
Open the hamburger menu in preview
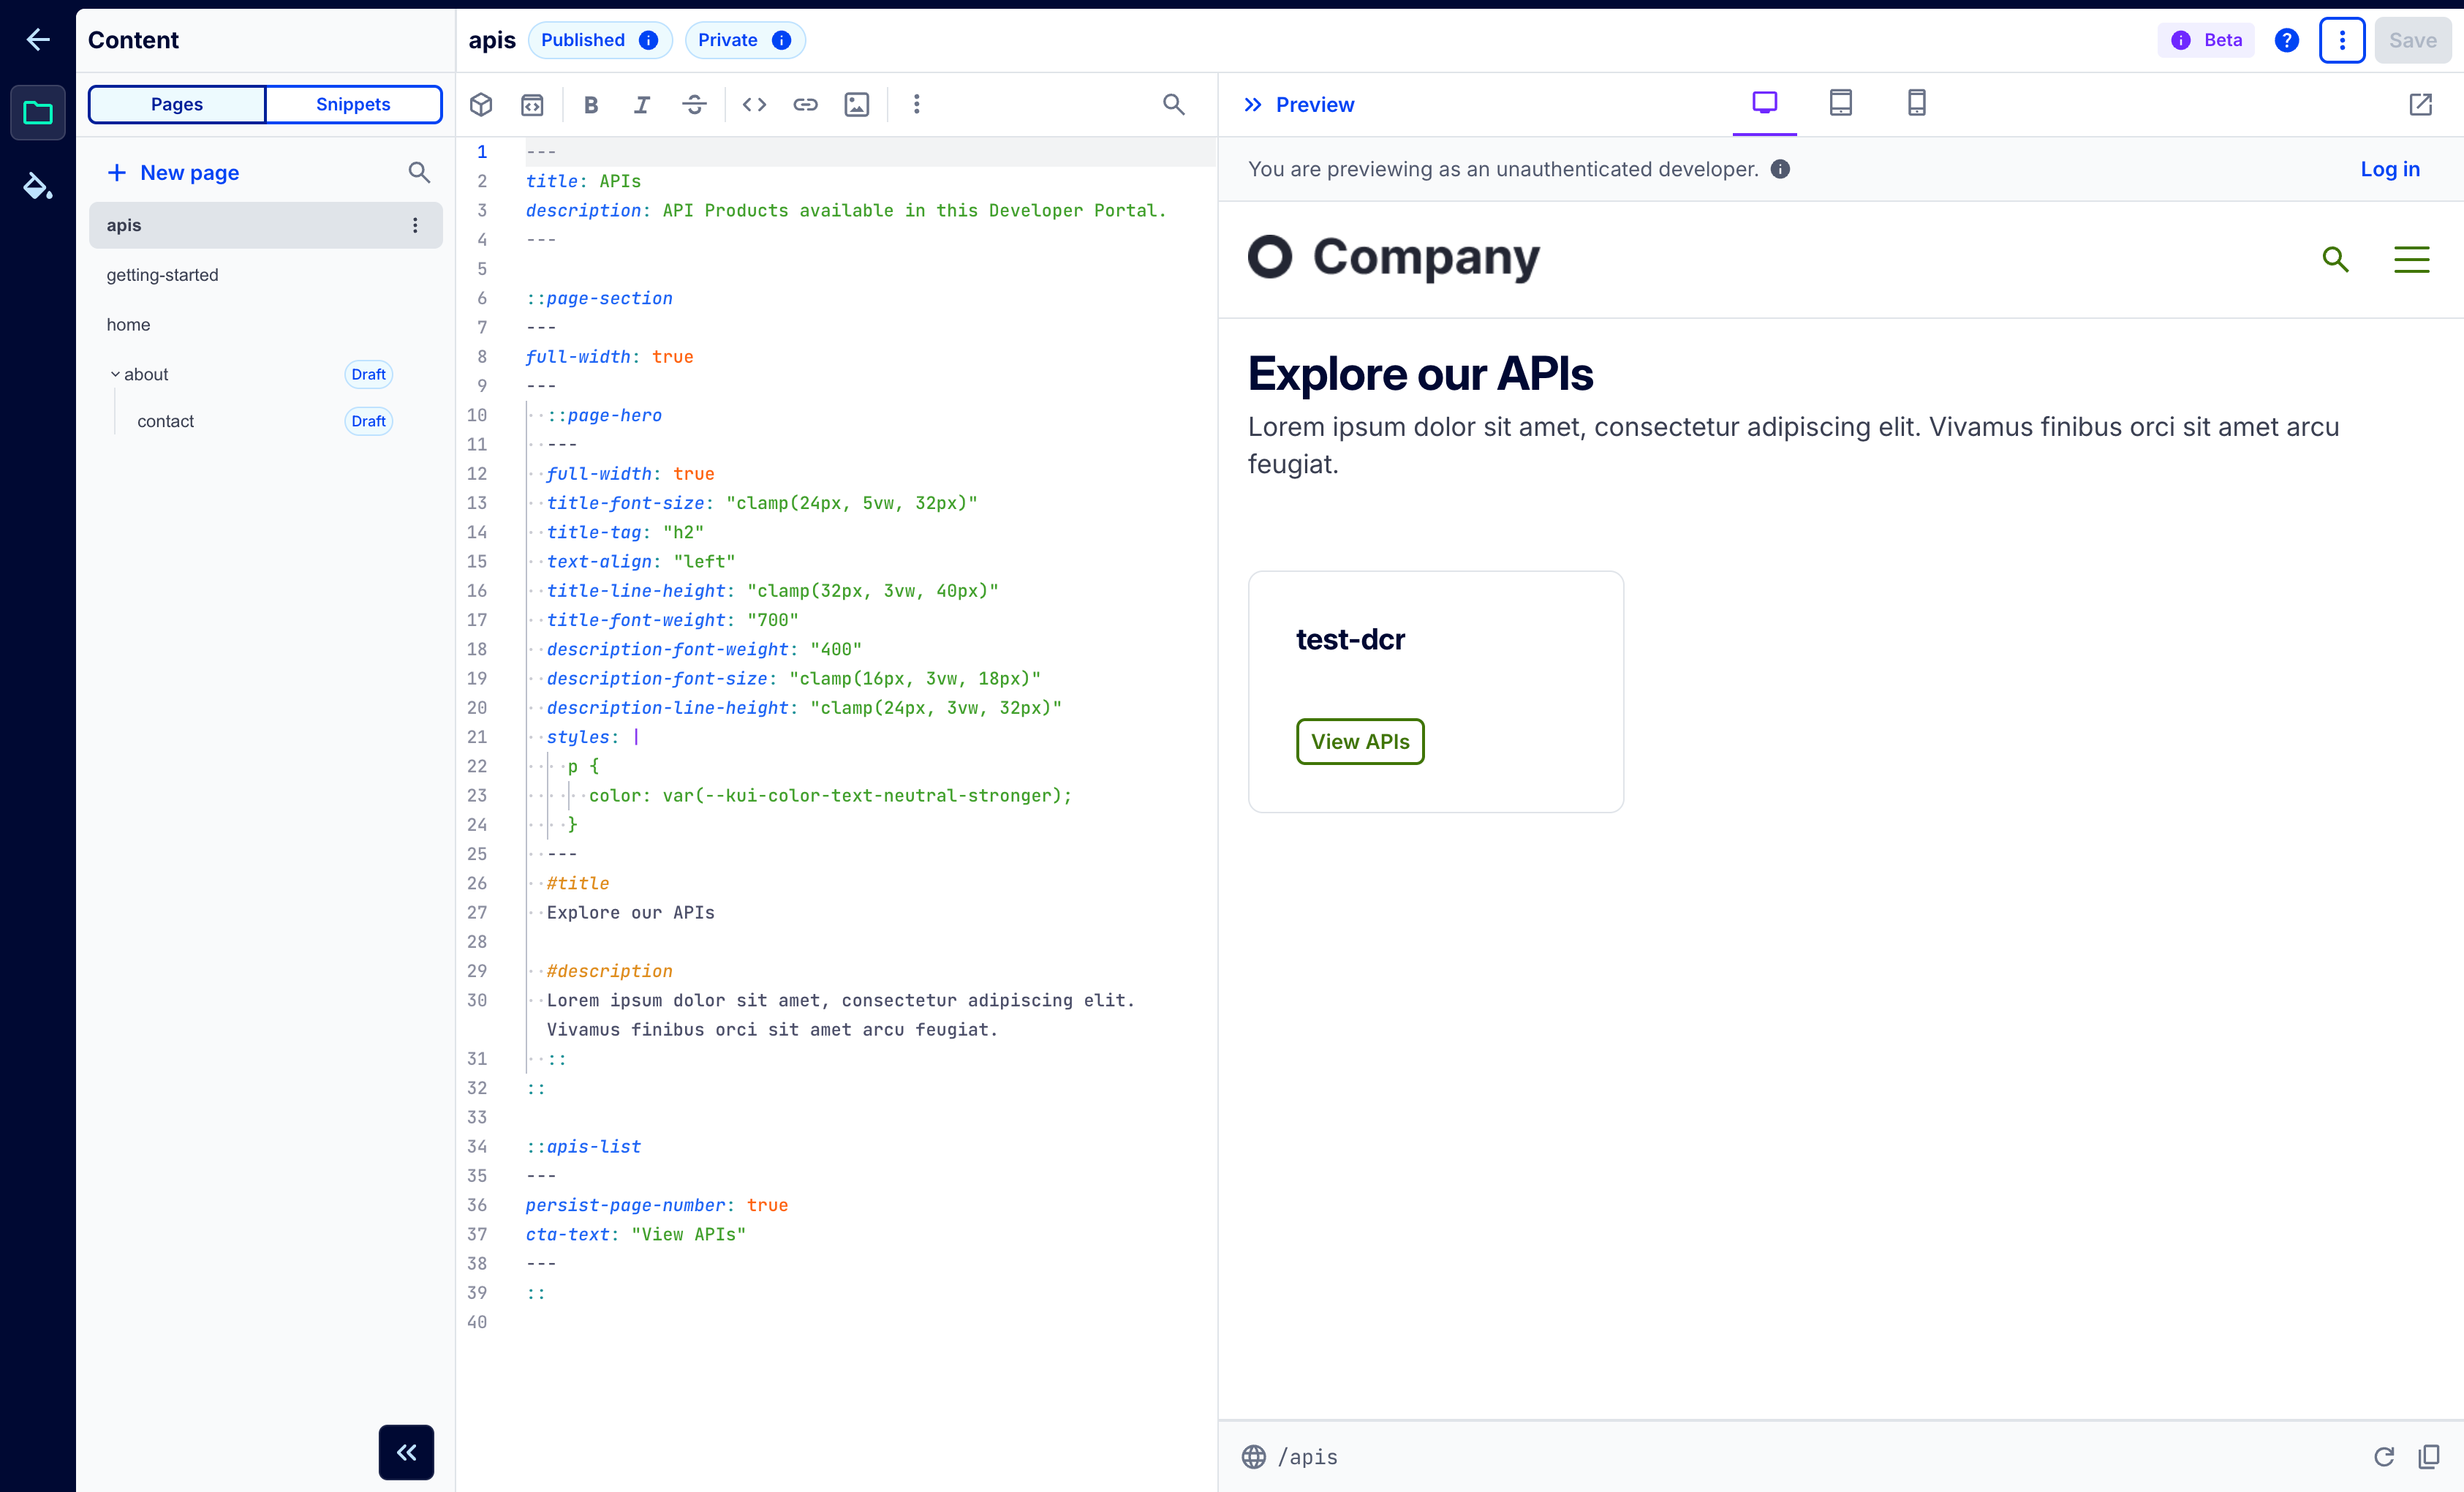coord(2411,259)
